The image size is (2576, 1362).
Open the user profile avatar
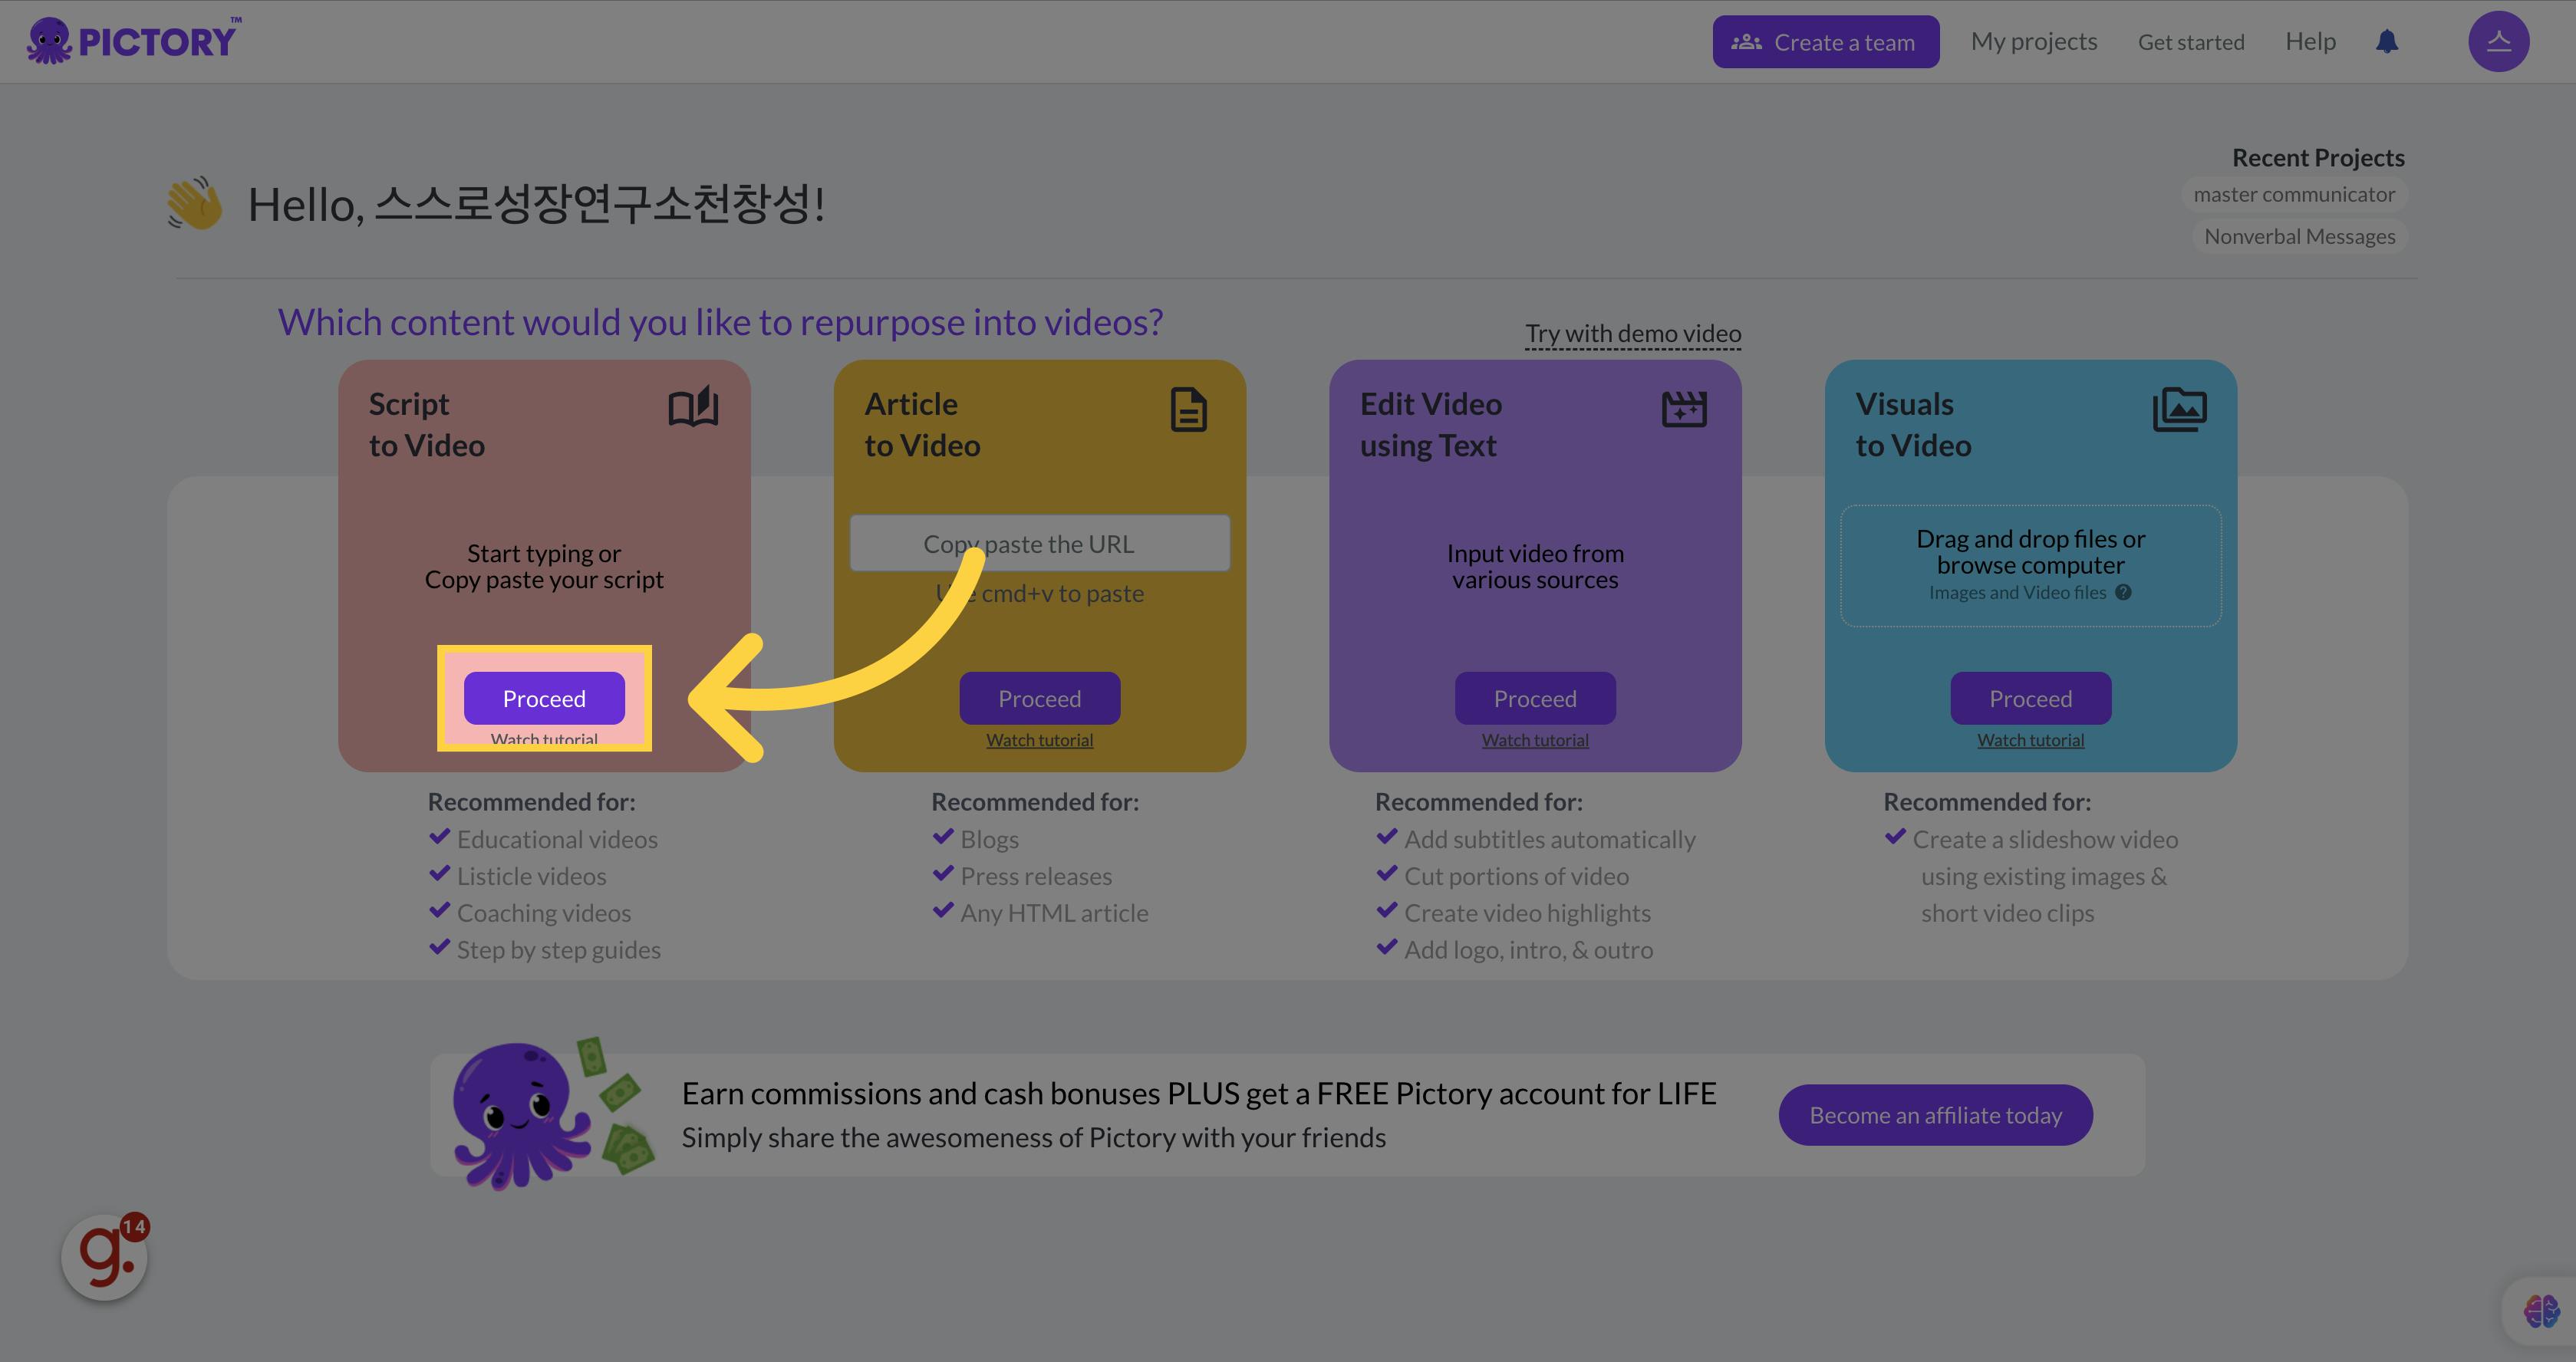(2498, 41)
